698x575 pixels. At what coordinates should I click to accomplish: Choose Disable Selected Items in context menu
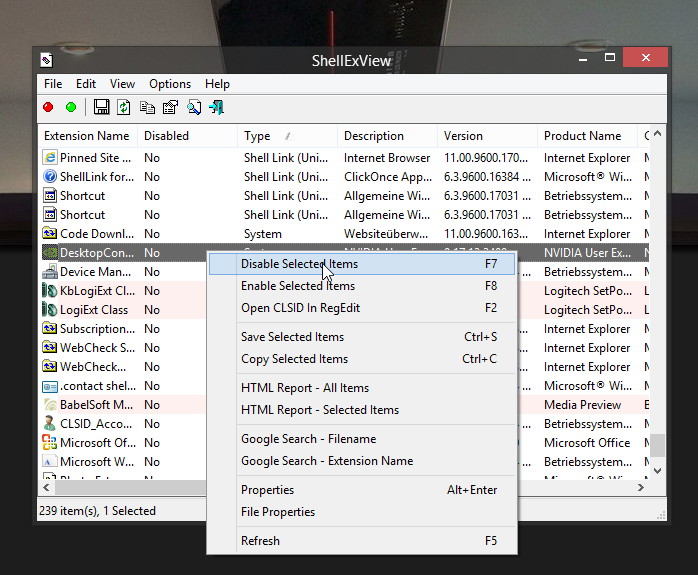point(362,264)
